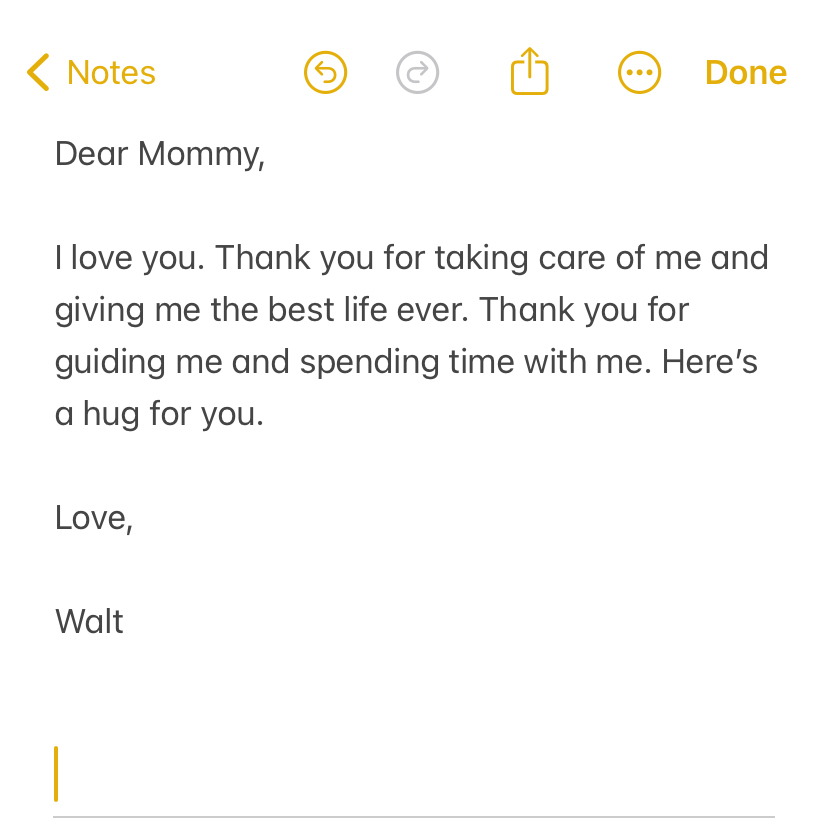Image resolution: width=828 pixels, height=828 pixels.
Task: Tap blank line between Love and Walt
Action: (414, 570)
